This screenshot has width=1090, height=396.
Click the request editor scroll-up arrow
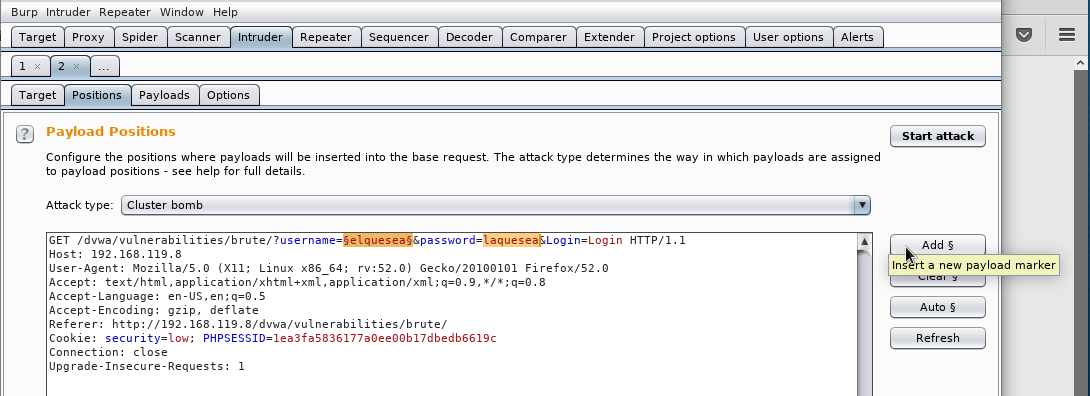[x=864, y=241]
